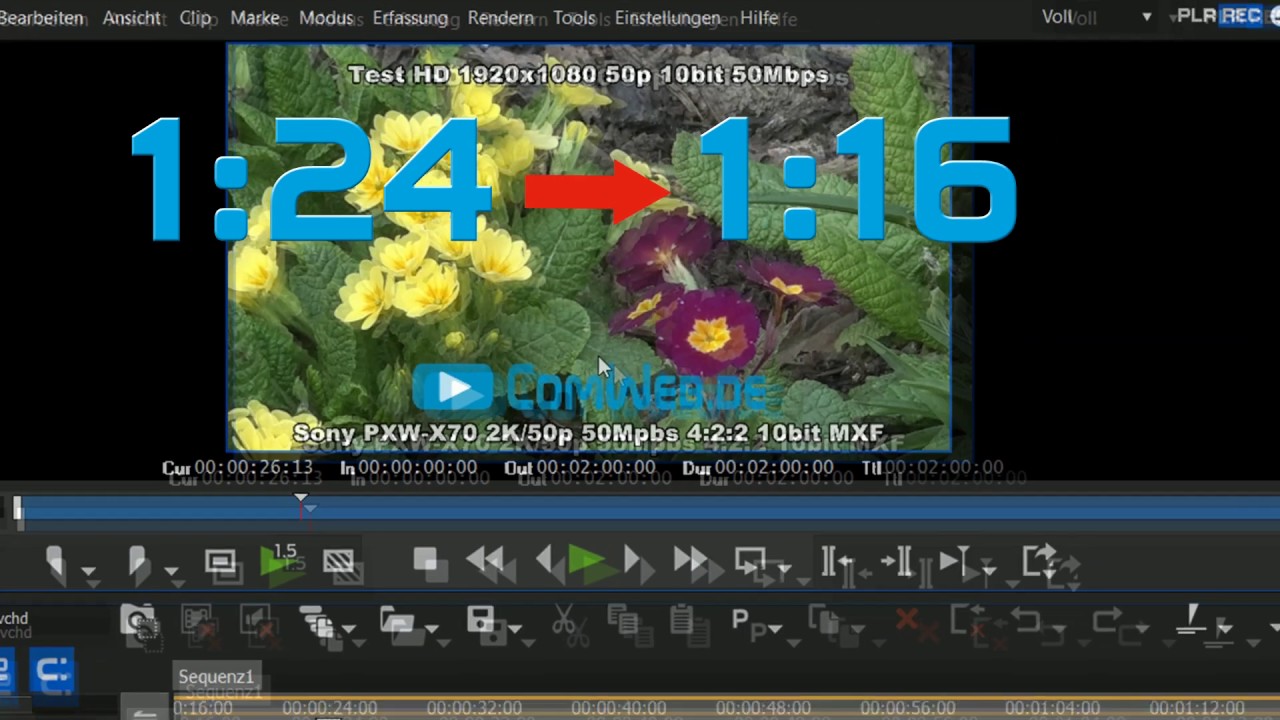Click the add cut point icon
Viewport: 1280px width, 720px height.
point(1191,619)
